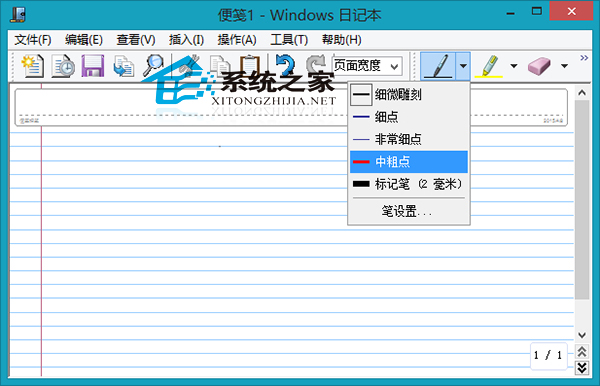
Task: Click the vertical scrollbar thumb
Action: (582, 200)
